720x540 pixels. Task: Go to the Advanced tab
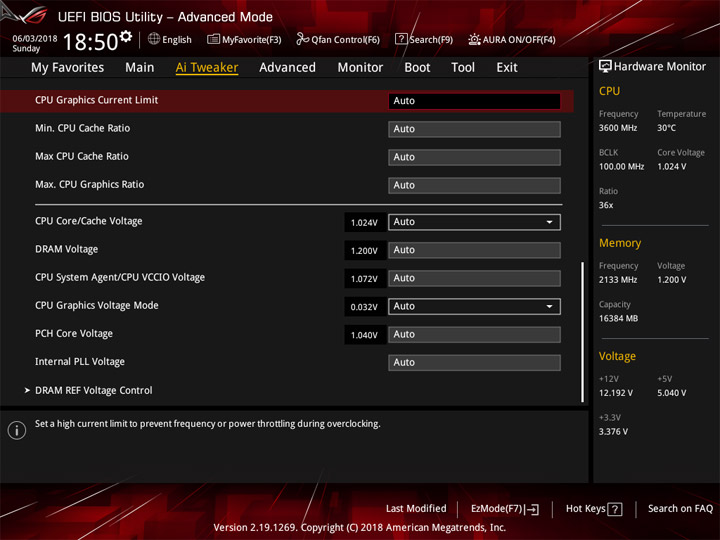287,68
